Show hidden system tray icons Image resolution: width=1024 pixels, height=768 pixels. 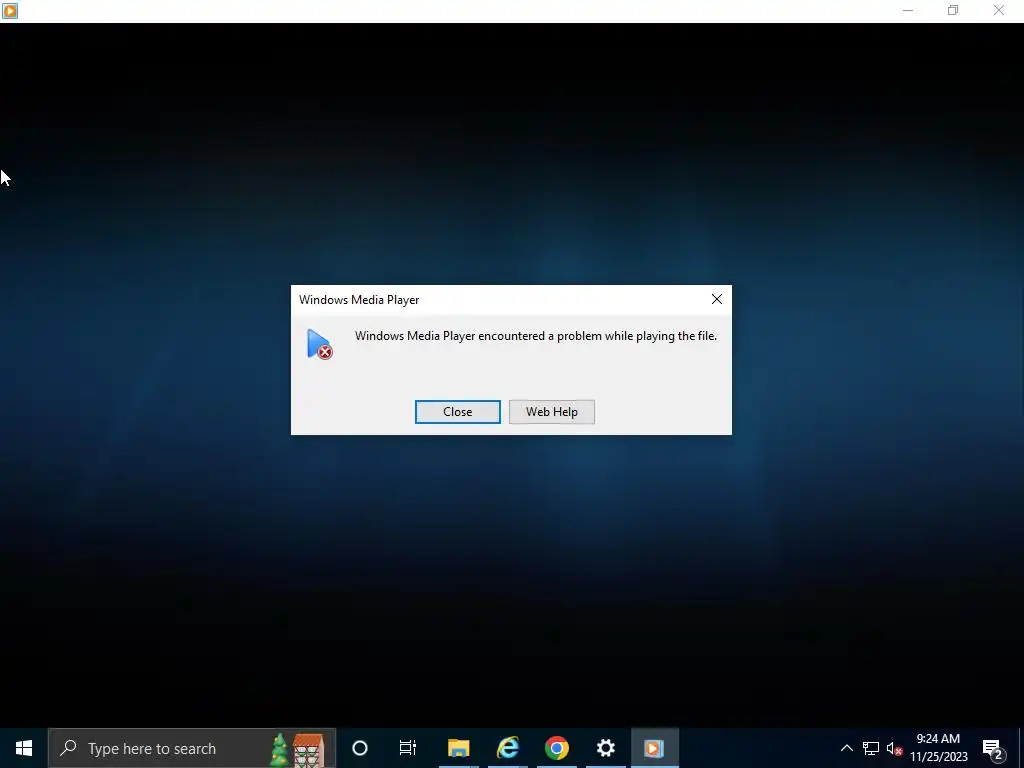coord(846,748)
